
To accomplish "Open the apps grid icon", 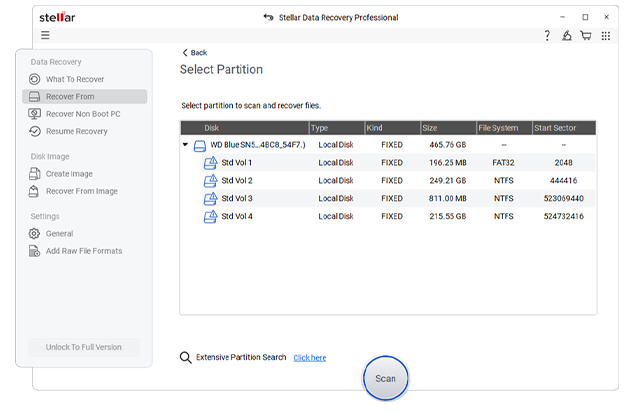I will 606,36.
